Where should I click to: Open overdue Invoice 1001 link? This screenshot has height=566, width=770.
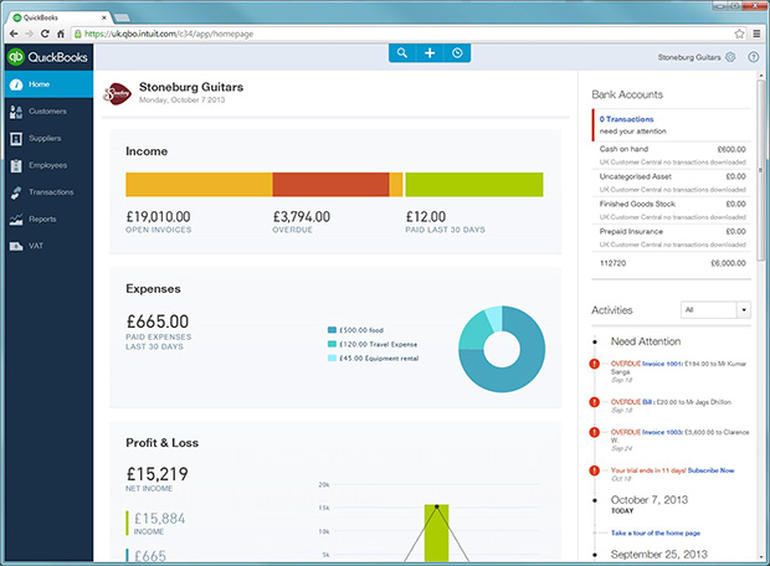(x=661, y=365)
